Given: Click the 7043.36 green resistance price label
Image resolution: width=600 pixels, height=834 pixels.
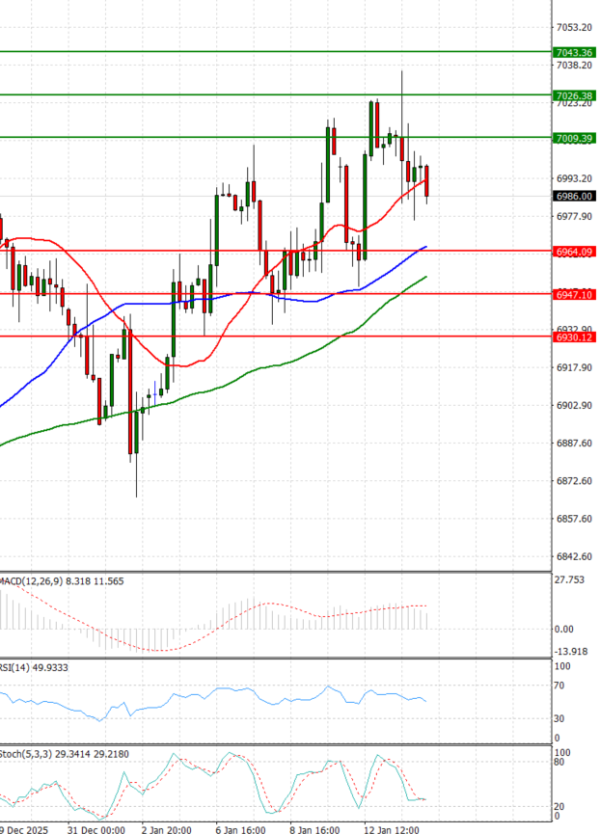Looking at the screenshot, I should point(573,52).
